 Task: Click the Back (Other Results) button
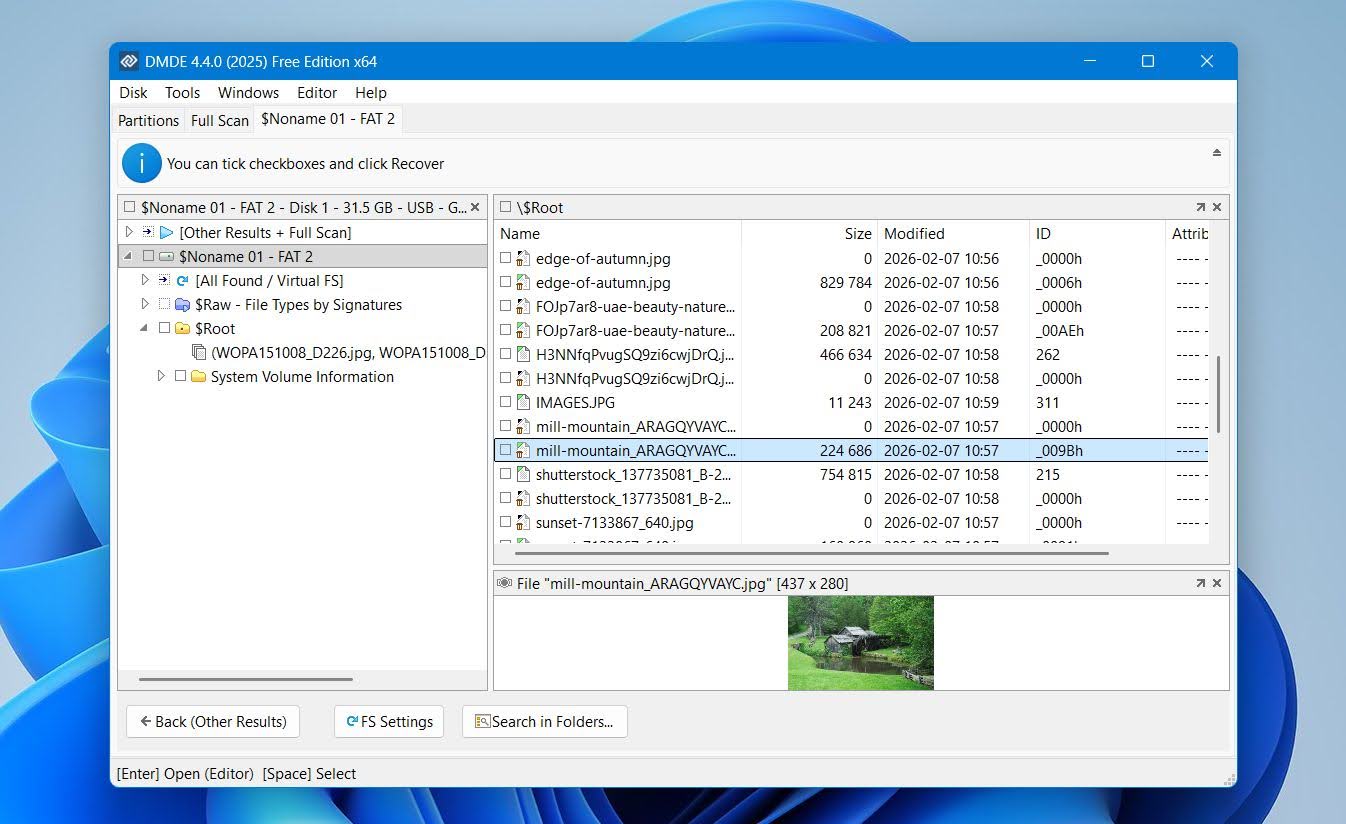(213, 721)
